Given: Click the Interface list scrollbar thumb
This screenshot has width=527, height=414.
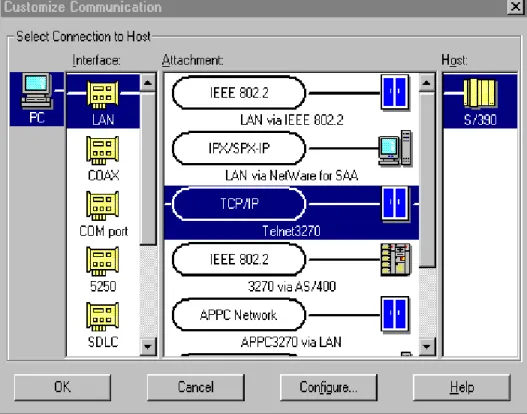Looking at the screenshot, I should click(148, 168).
